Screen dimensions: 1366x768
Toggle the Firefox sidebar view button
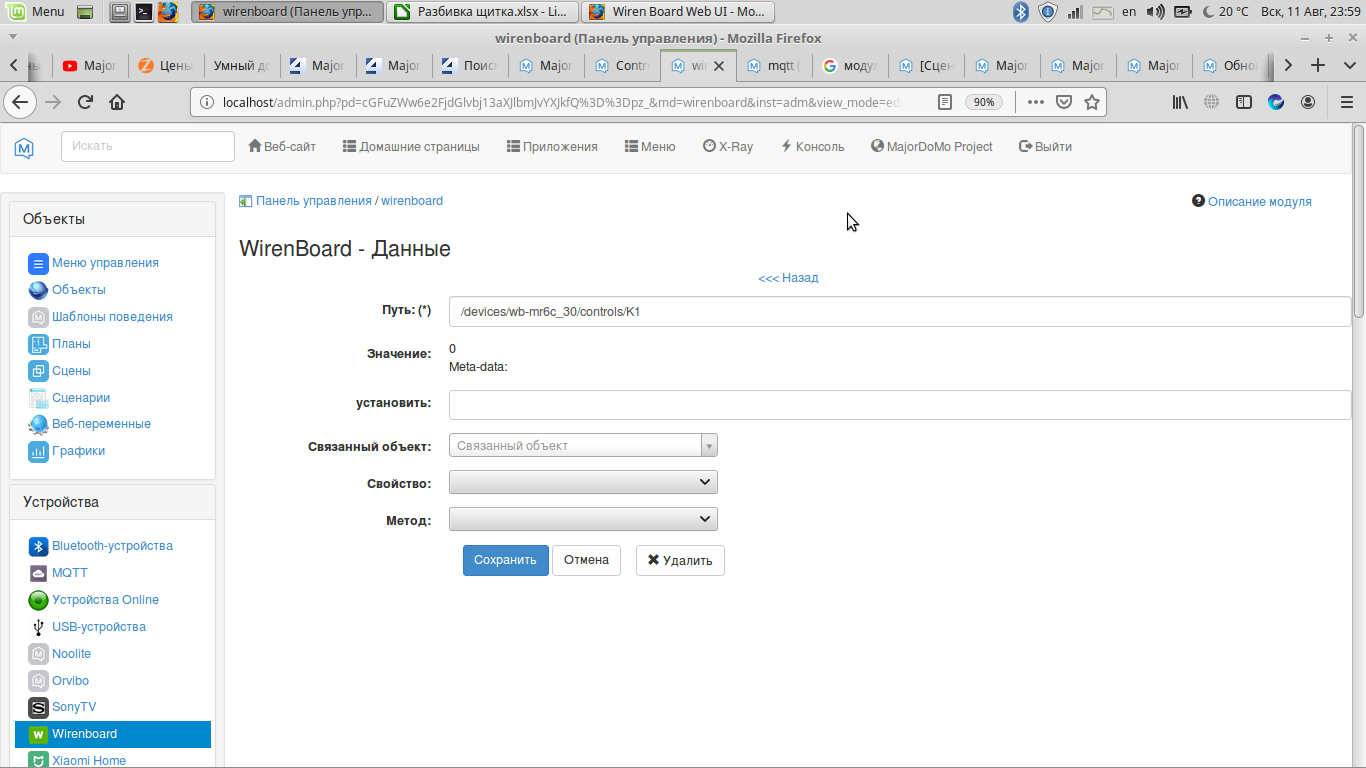tap(1244, 102)
